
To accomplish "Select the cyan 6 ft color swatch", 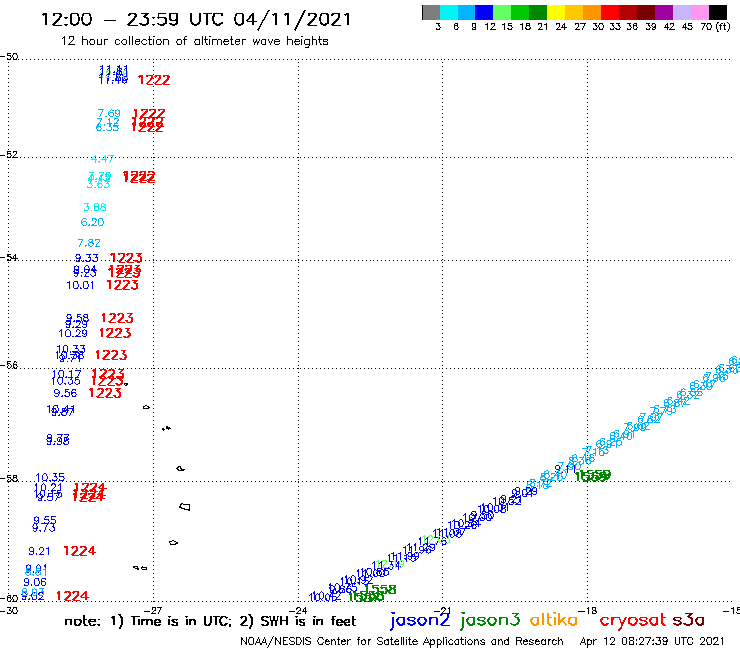I will tap(449, 12).
